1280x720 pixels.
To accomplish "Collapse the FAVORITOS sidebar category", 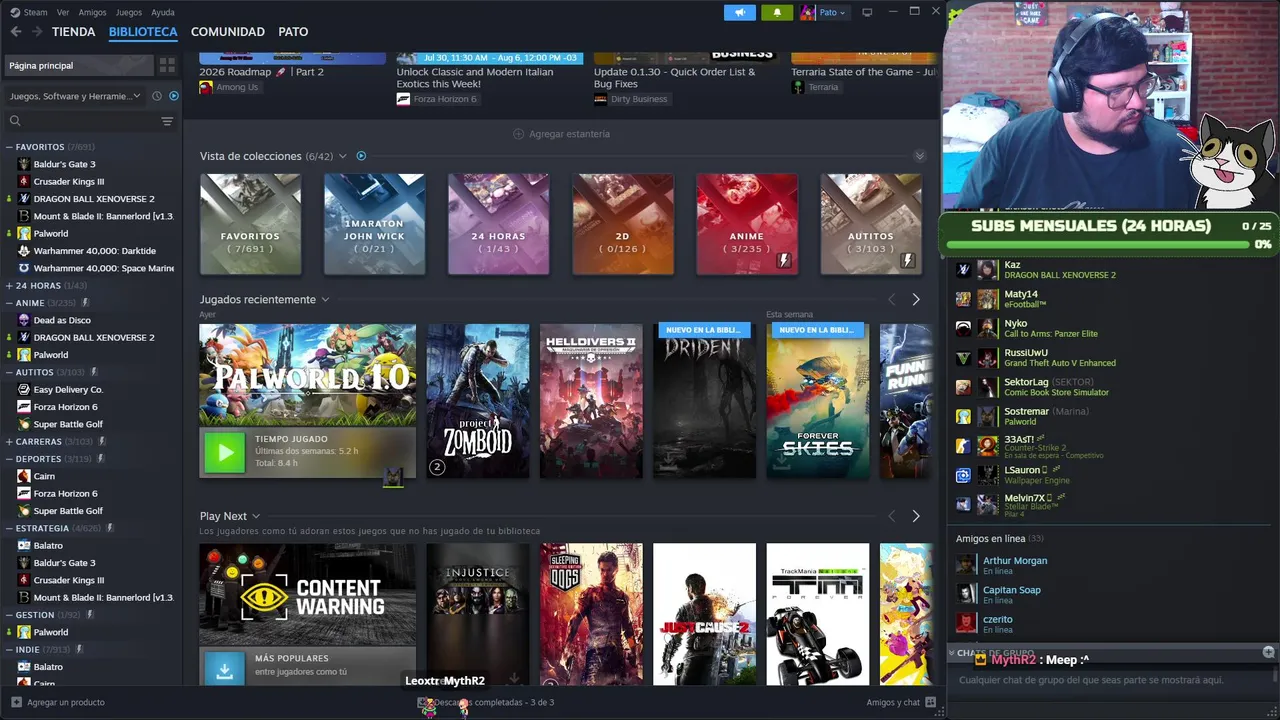I will (x=9, y=147).
